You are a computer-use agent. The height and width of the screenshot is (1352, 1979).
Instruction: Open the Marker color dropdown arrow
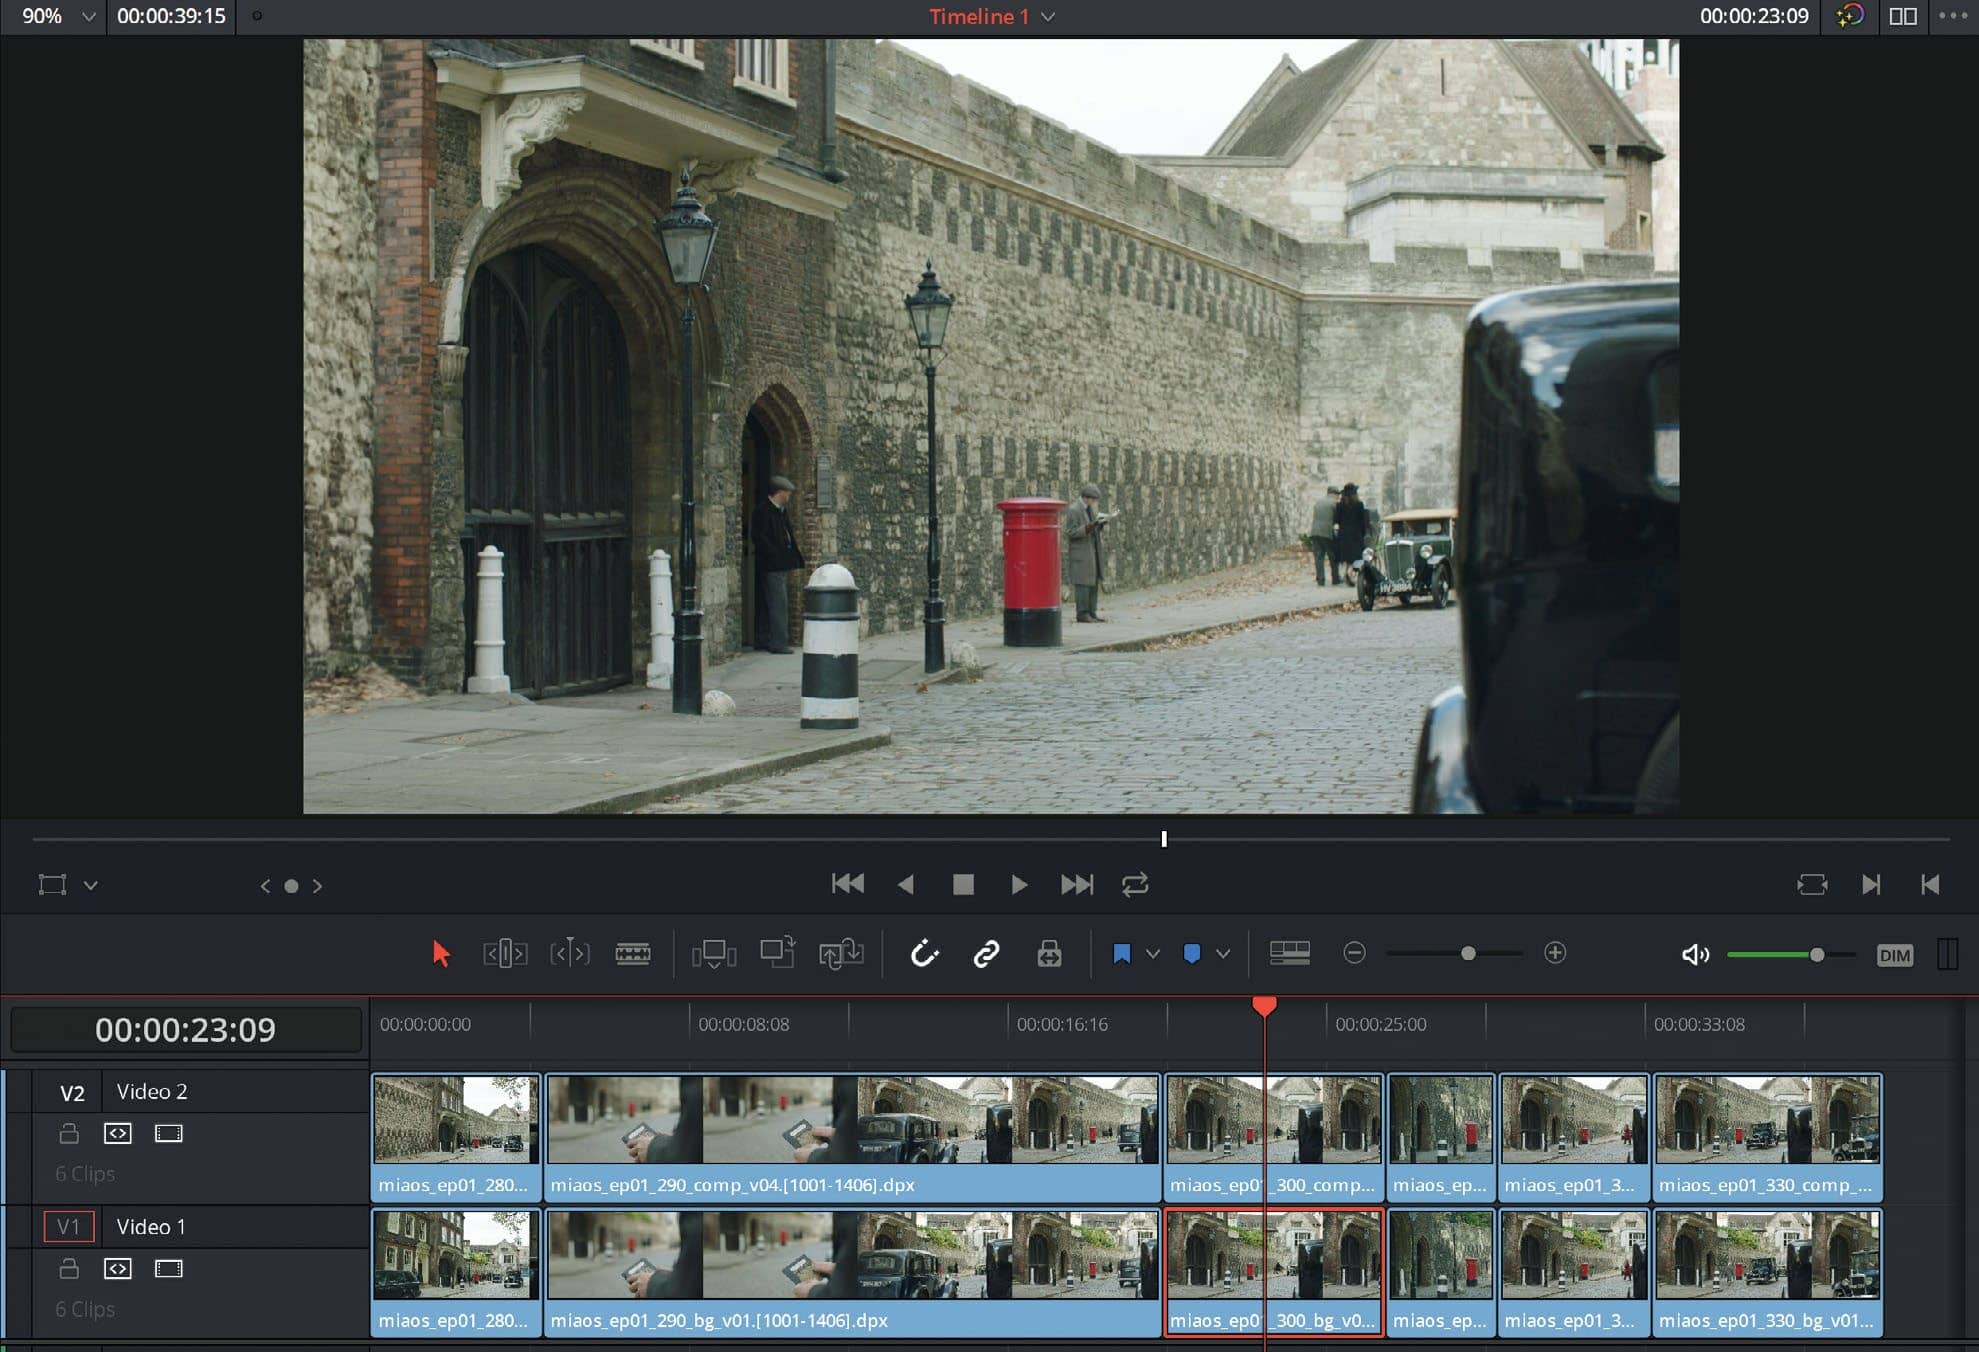1223,954
